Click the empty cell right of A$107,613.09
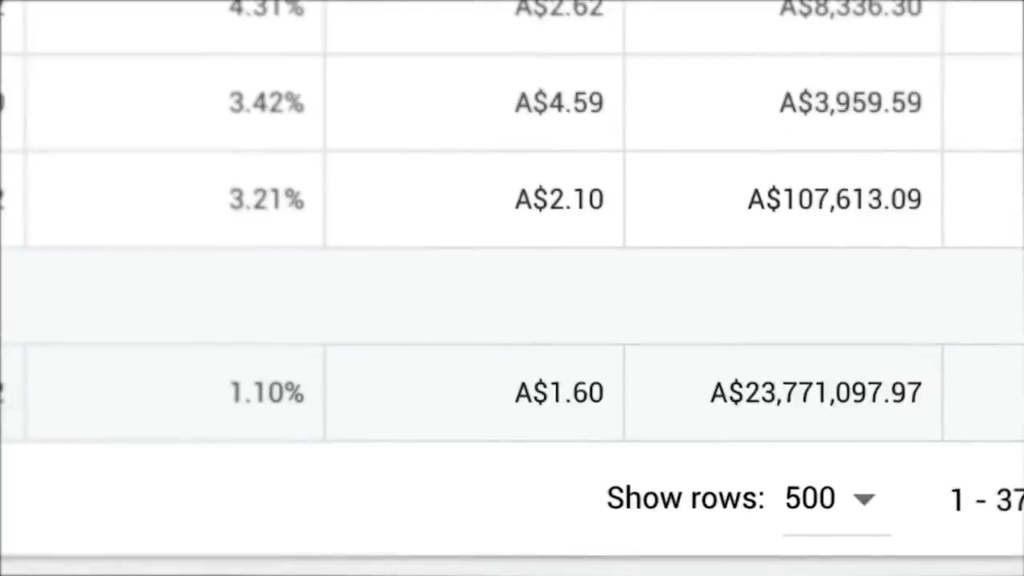The image size is (1024, 576). pos(983,199)
